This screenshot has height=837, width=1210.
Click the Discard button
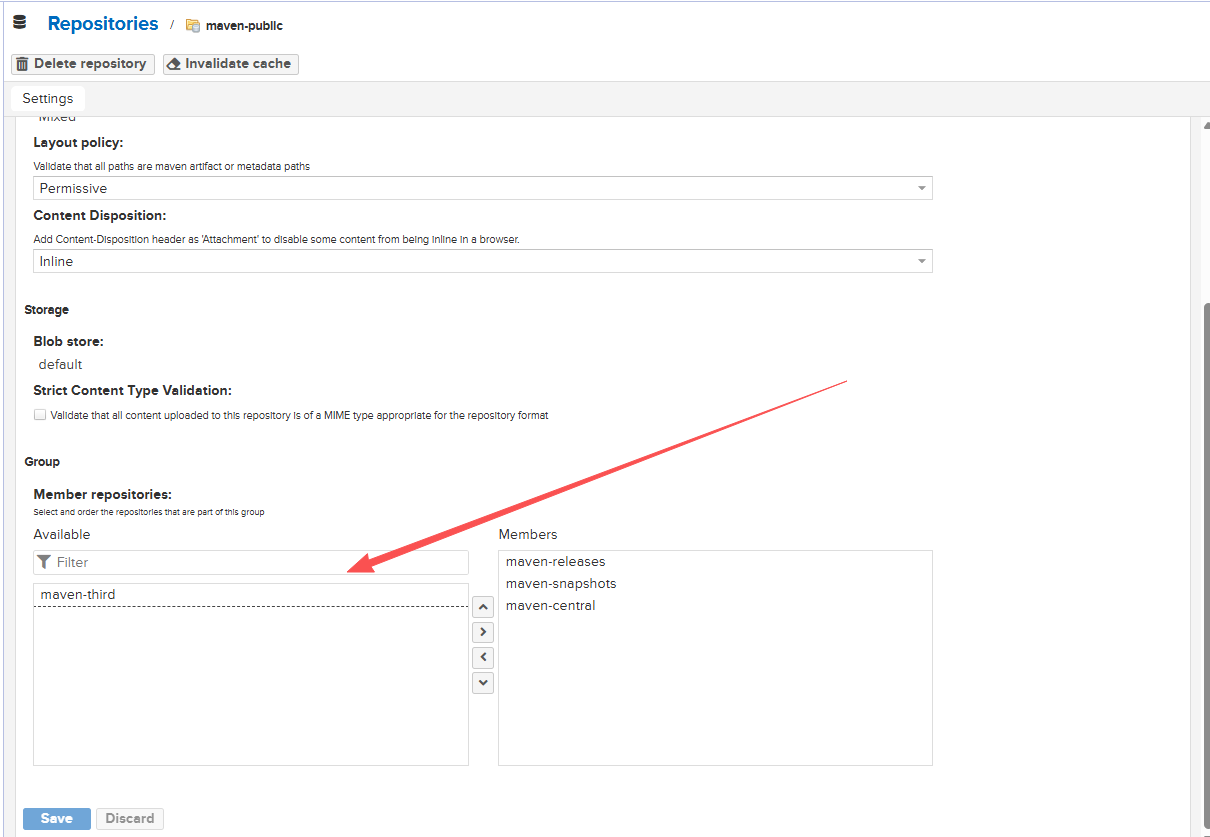(130, 819)
